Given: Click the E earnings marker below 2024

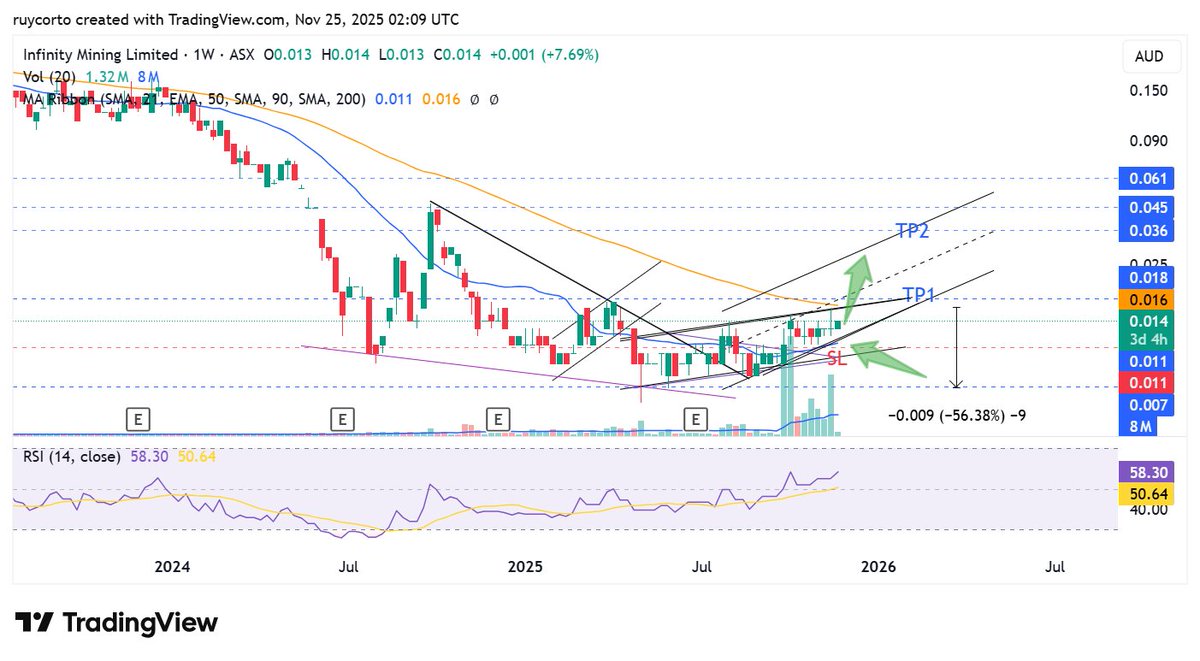Looking at the screenshot, I should pos(137,420).
